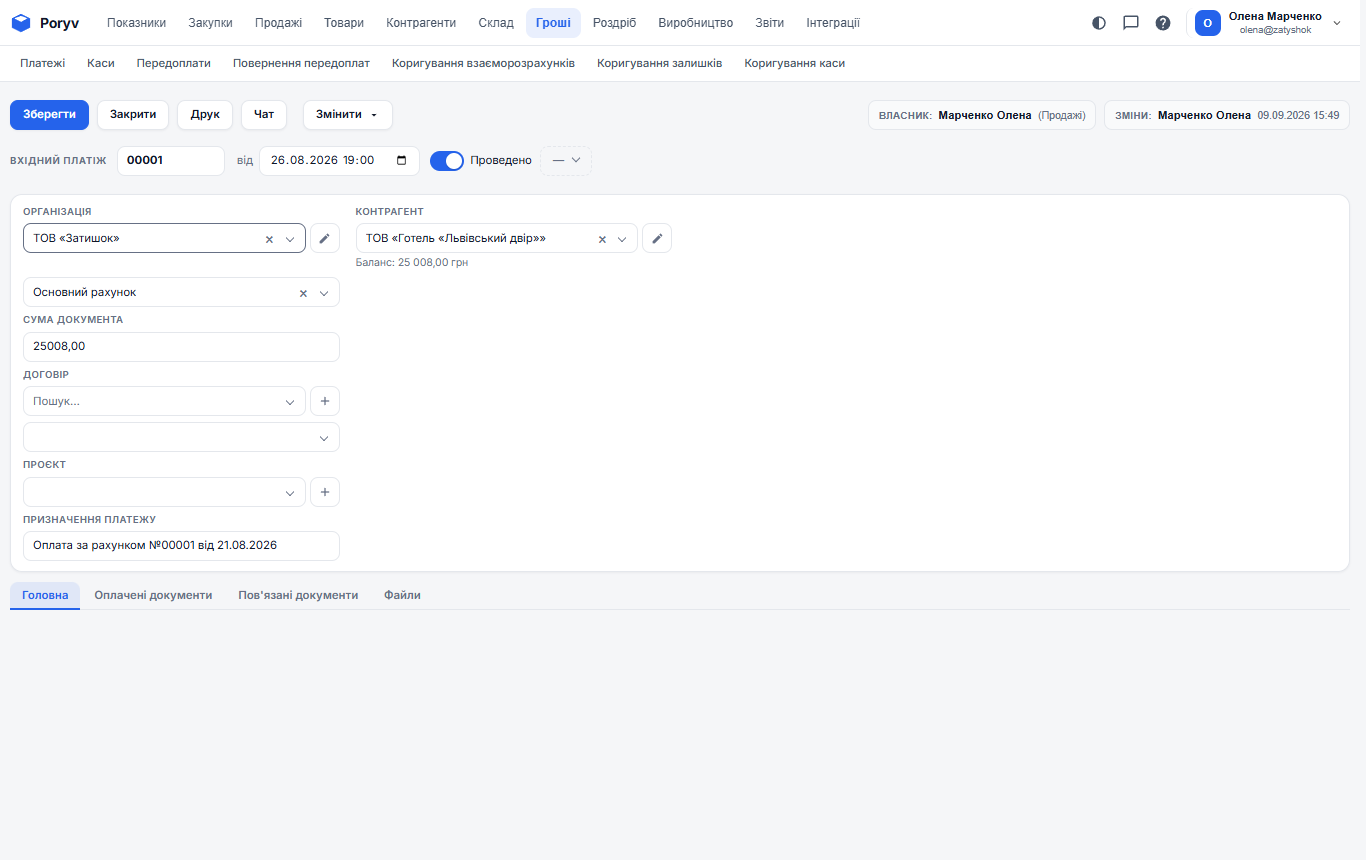Viewport: 1366px width, 860px height.
Task: Open the Контрагенти menu item
Action: tap(421, 22)
